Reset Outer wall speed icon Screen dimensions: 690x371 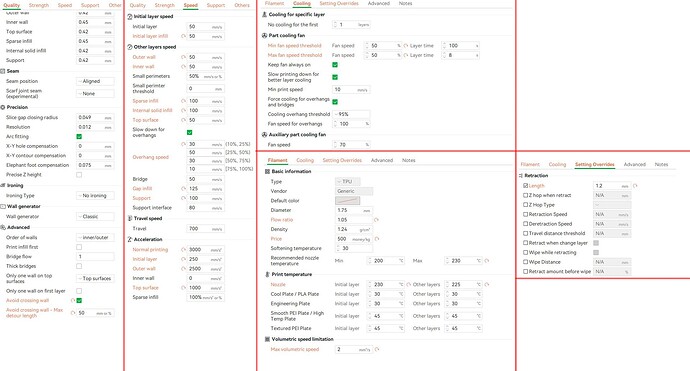(183, 57)
